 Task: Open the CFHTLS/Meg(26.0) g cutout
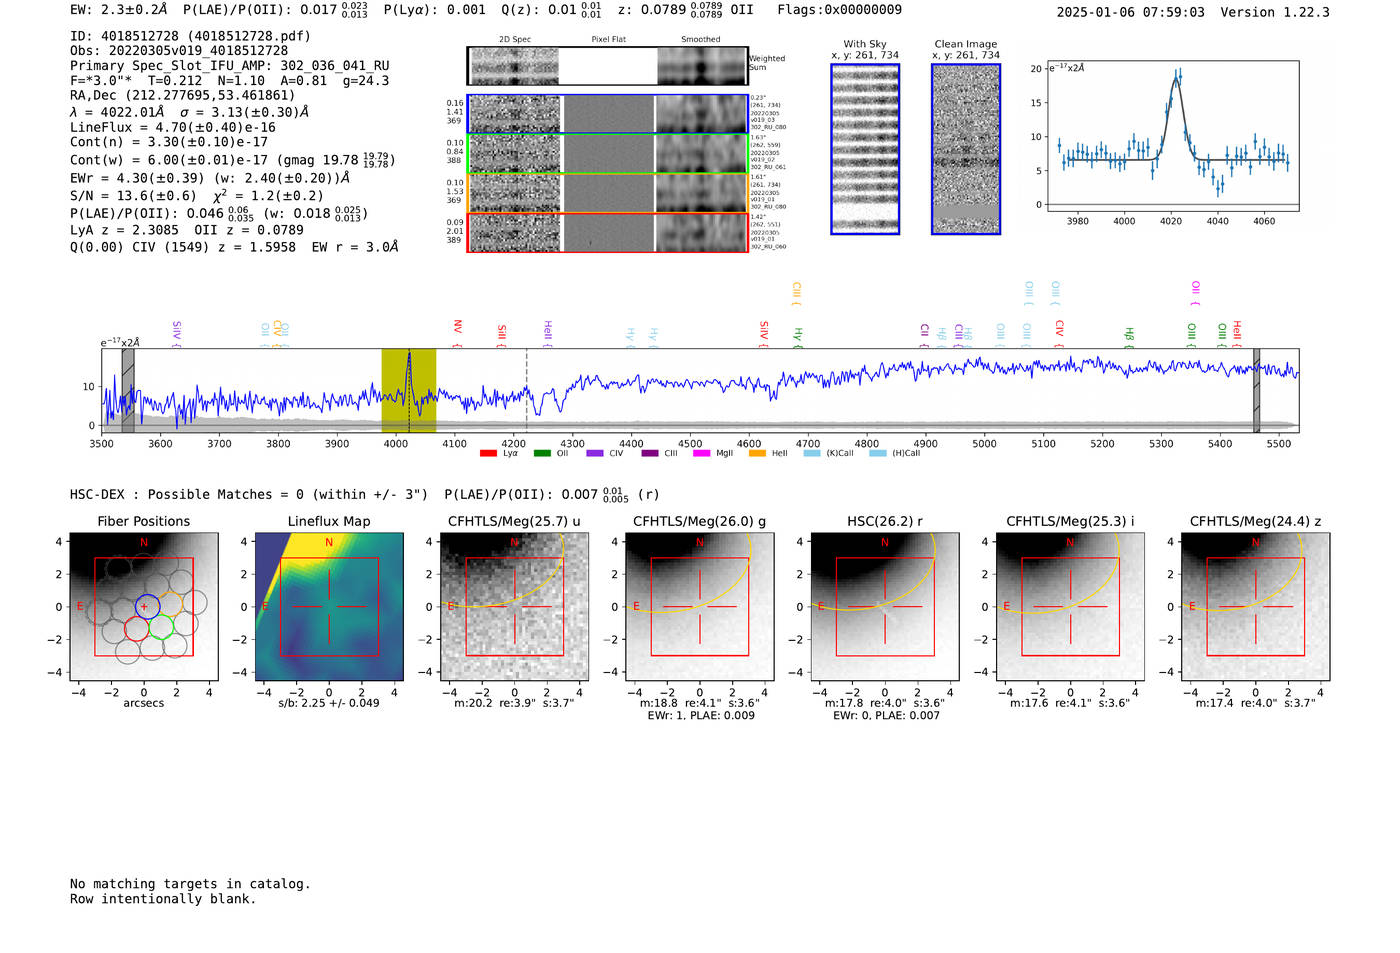[699, 606]
